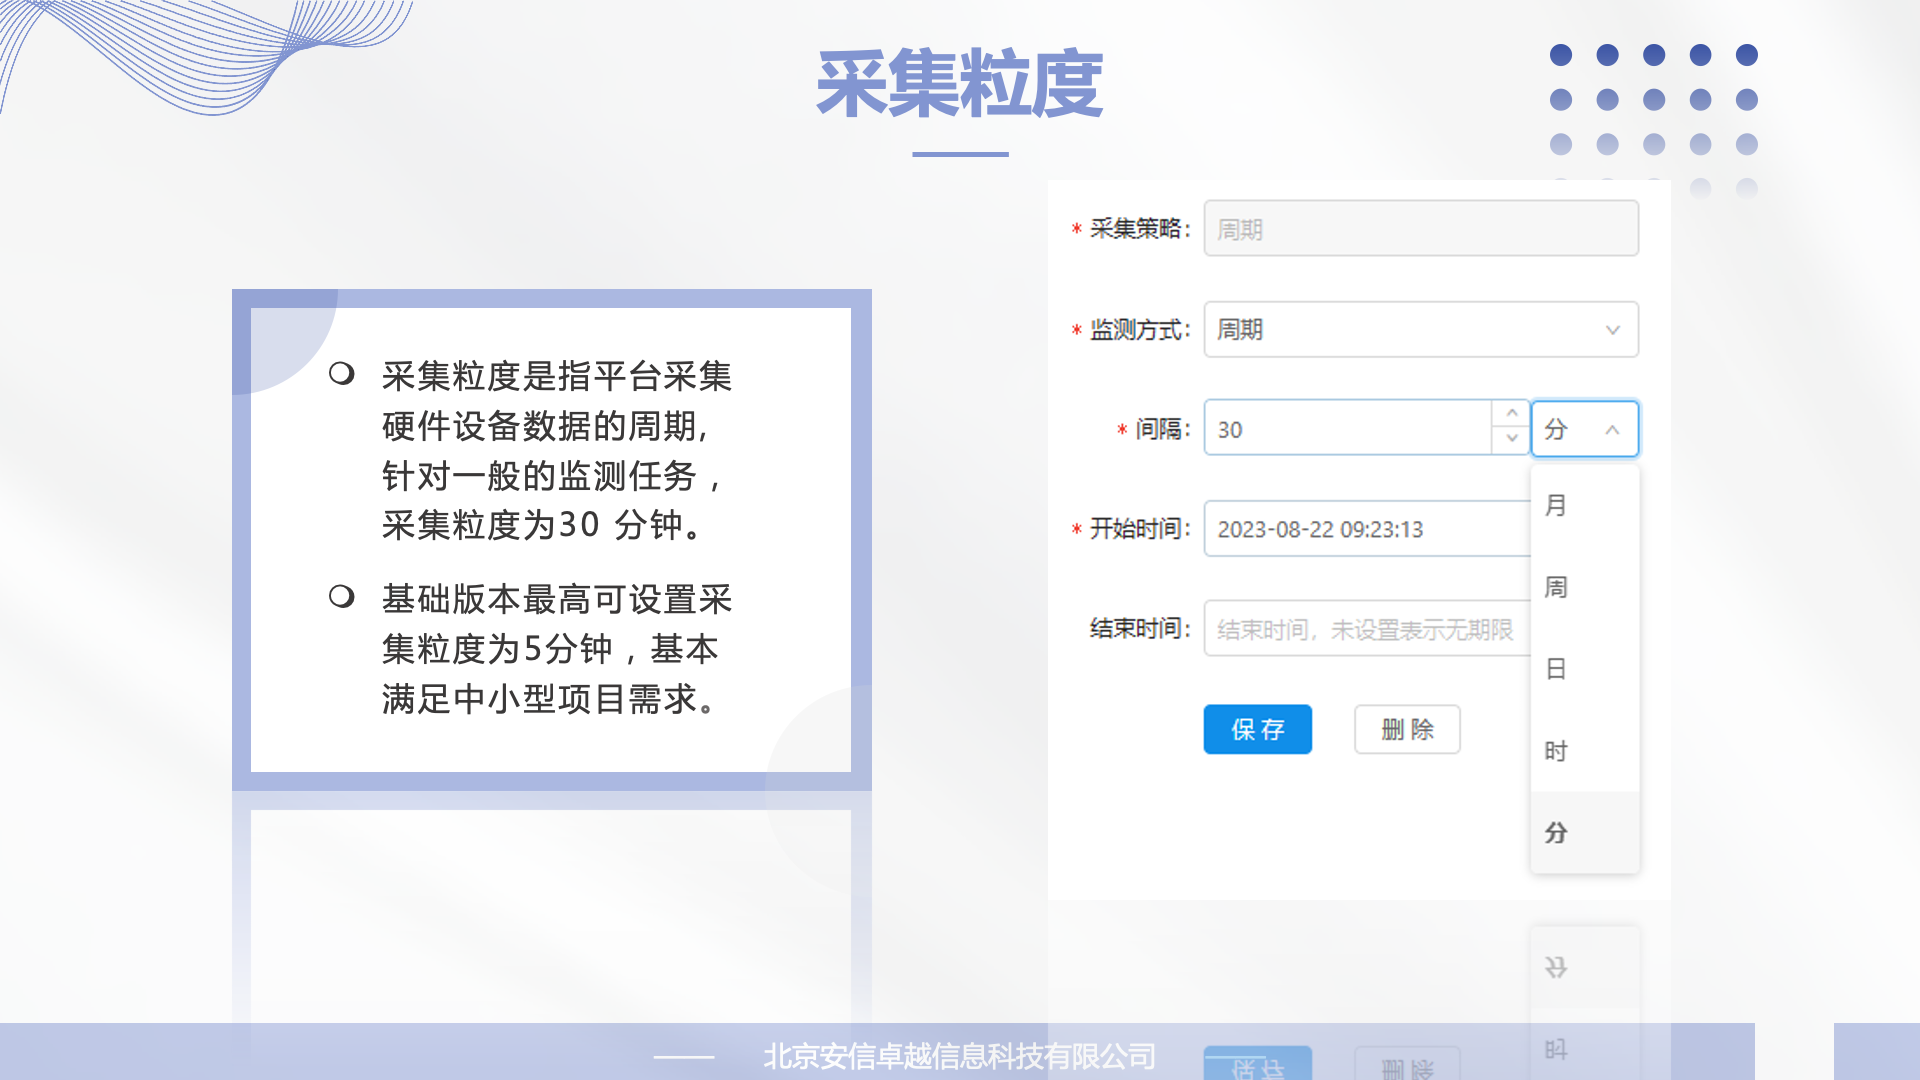The width and height of the screenshot is (1920, 1080).
Task: Click the interval decrease stepper arrow
Action: coord(1511,440)
